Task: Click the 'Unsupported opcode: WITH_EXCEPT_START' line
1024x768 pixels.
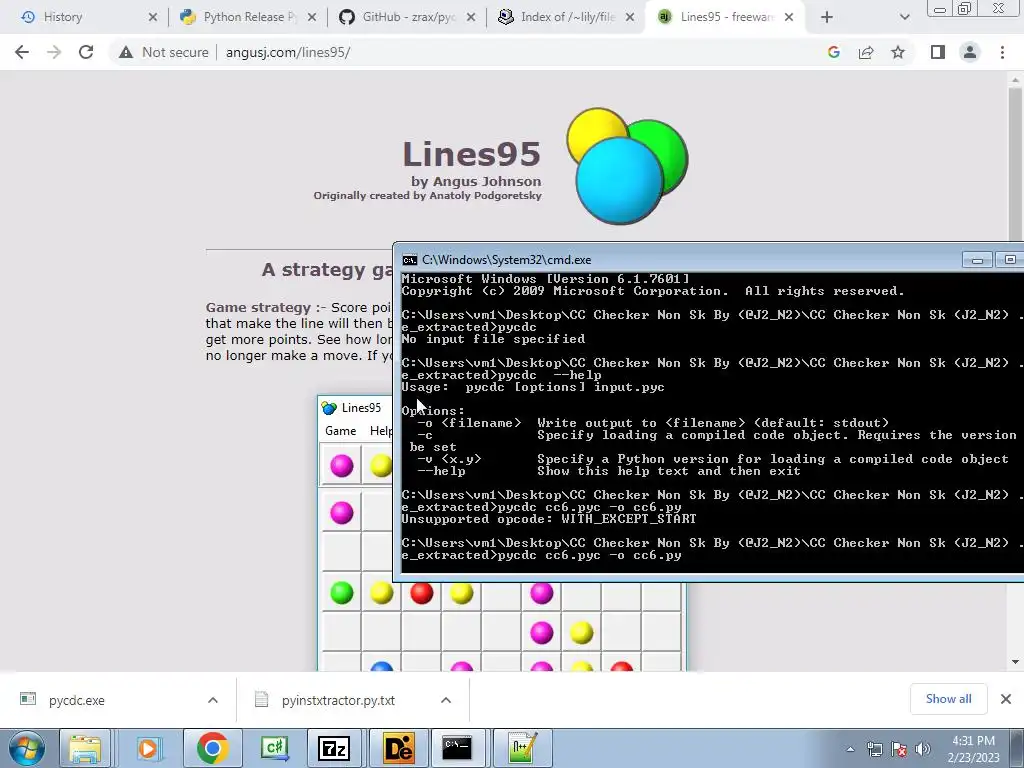Action: tap(549, 519)
